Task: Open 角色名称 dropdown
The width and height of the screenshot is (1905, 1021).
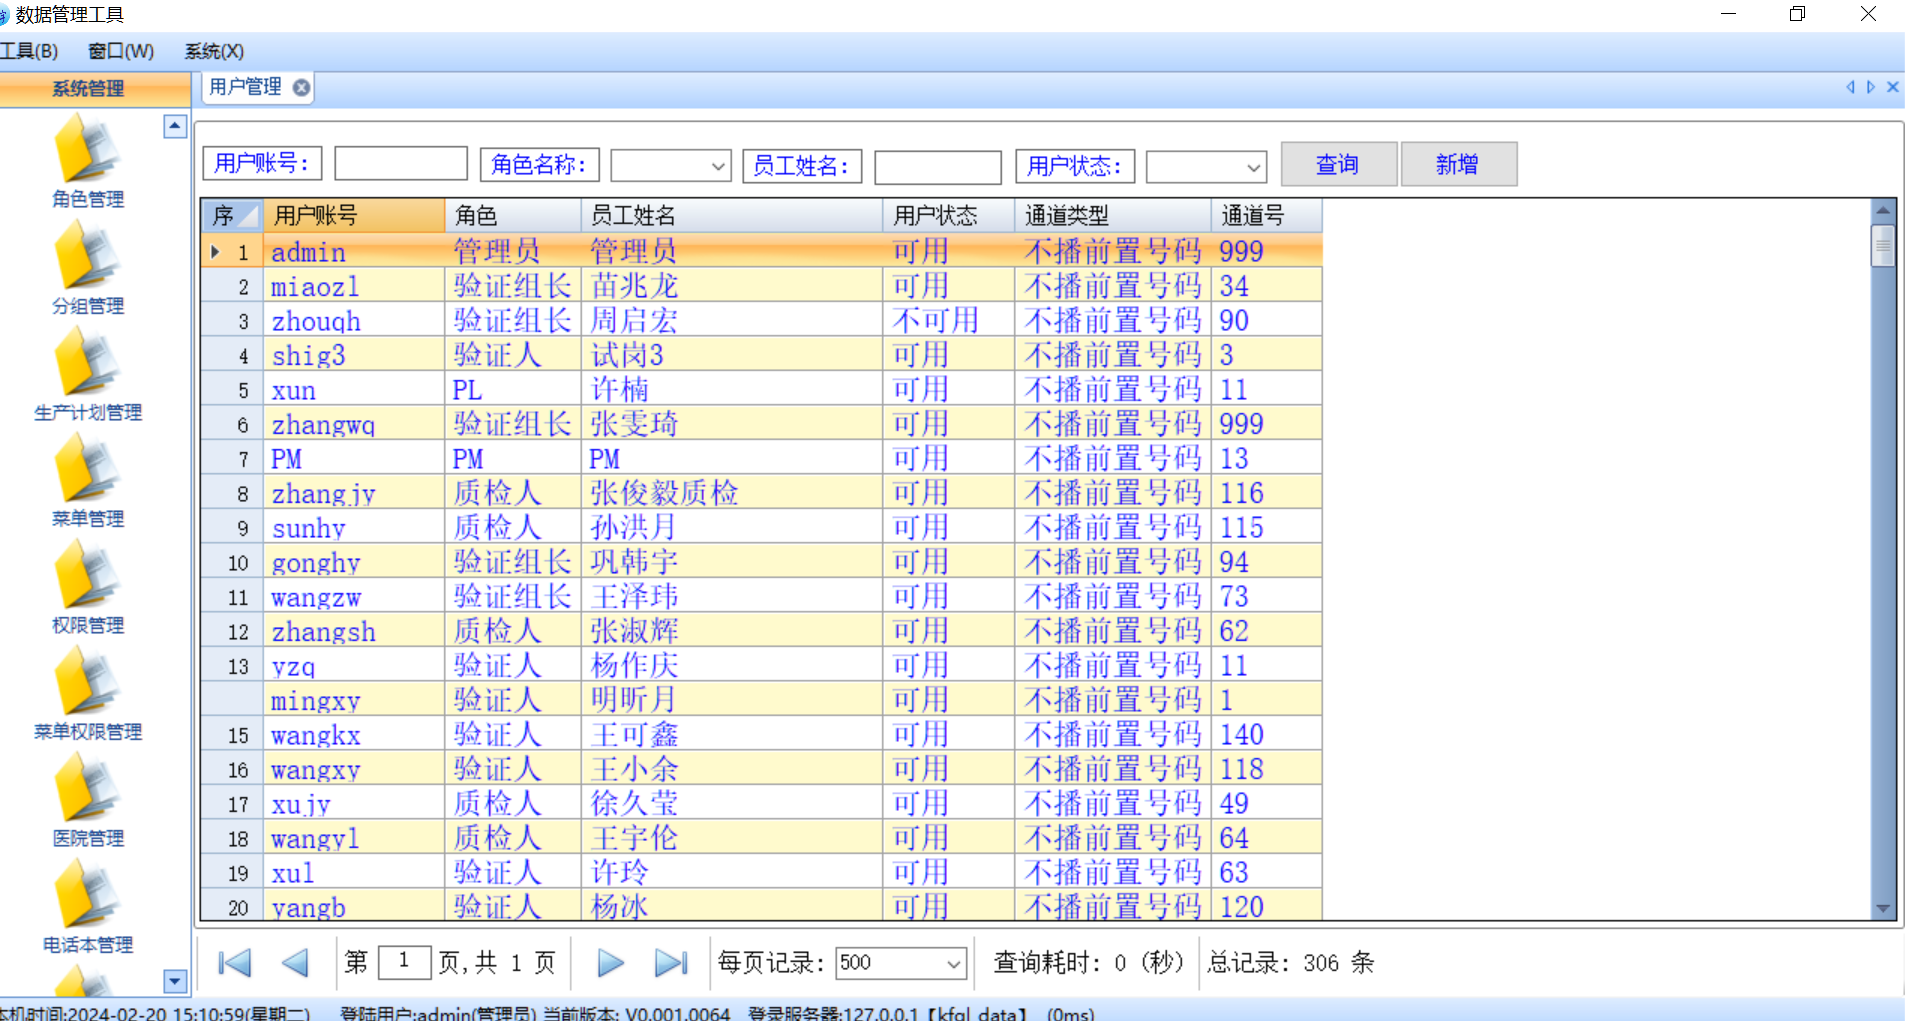Action: [x=718, y=166]
